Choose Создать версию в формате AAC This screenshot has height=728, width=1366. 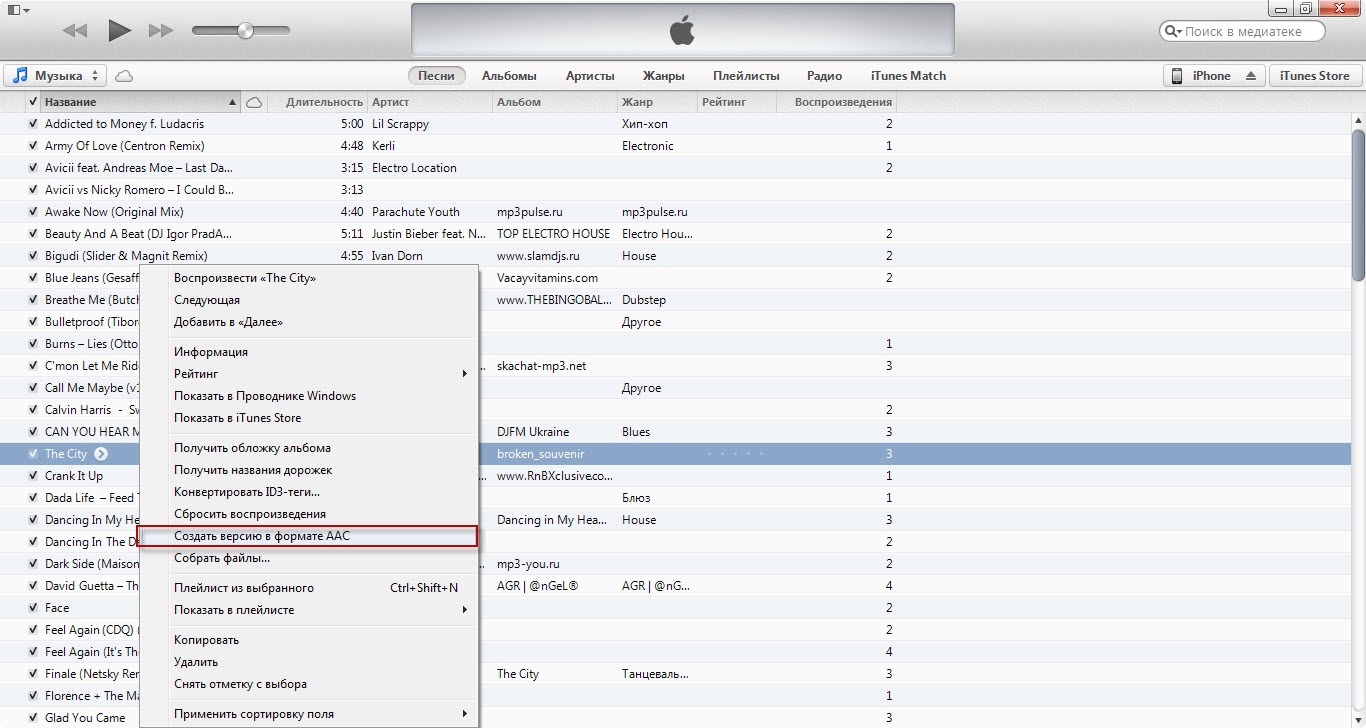309,536
